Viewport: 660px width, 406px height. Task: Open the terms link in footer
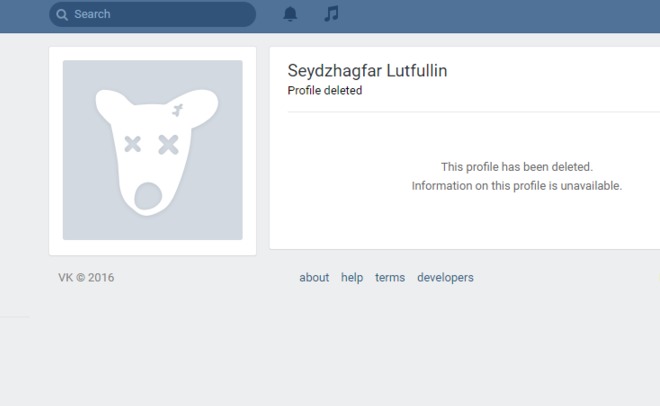click(390, 278)
